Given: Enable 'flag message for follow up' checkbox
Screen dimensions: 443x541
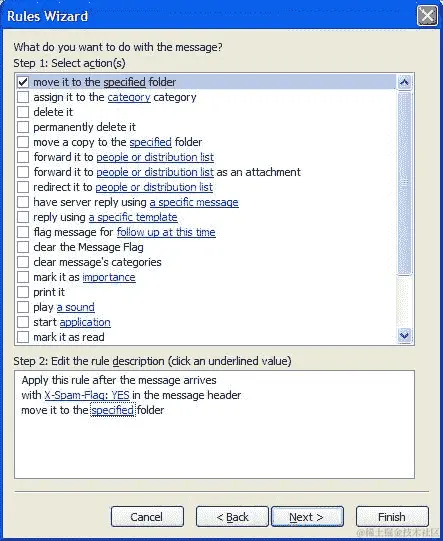Looking at the screenshot, I should [x=23, y=232].
